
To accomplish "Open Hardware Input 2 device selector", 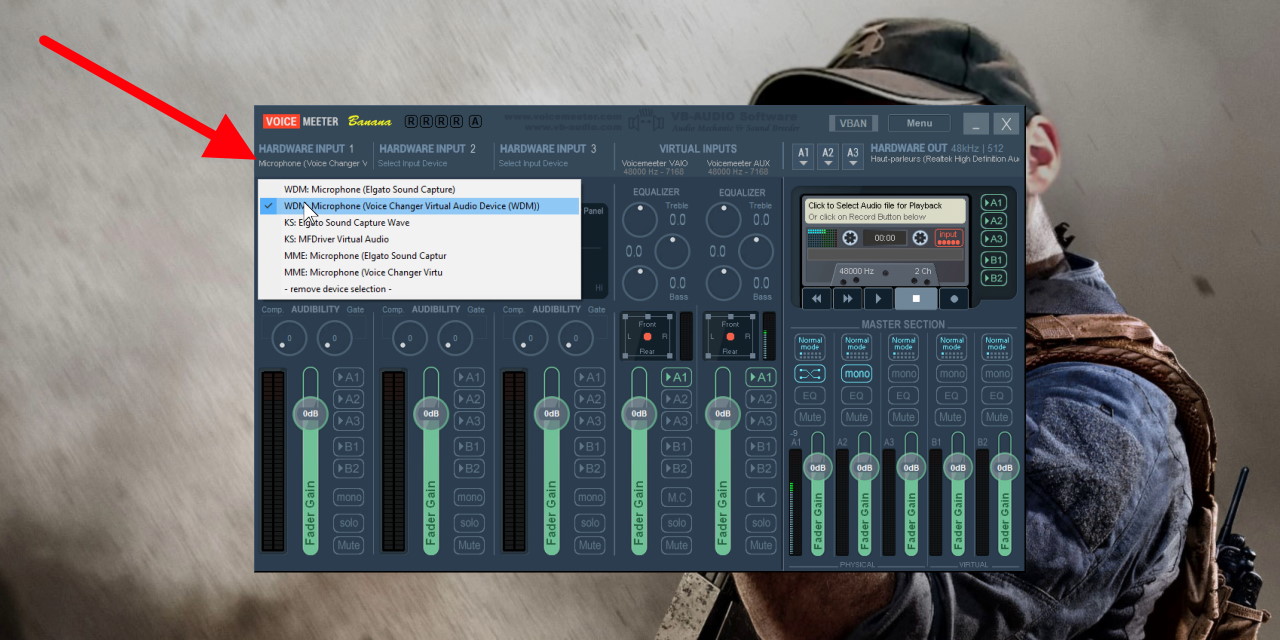I will 427,155.
